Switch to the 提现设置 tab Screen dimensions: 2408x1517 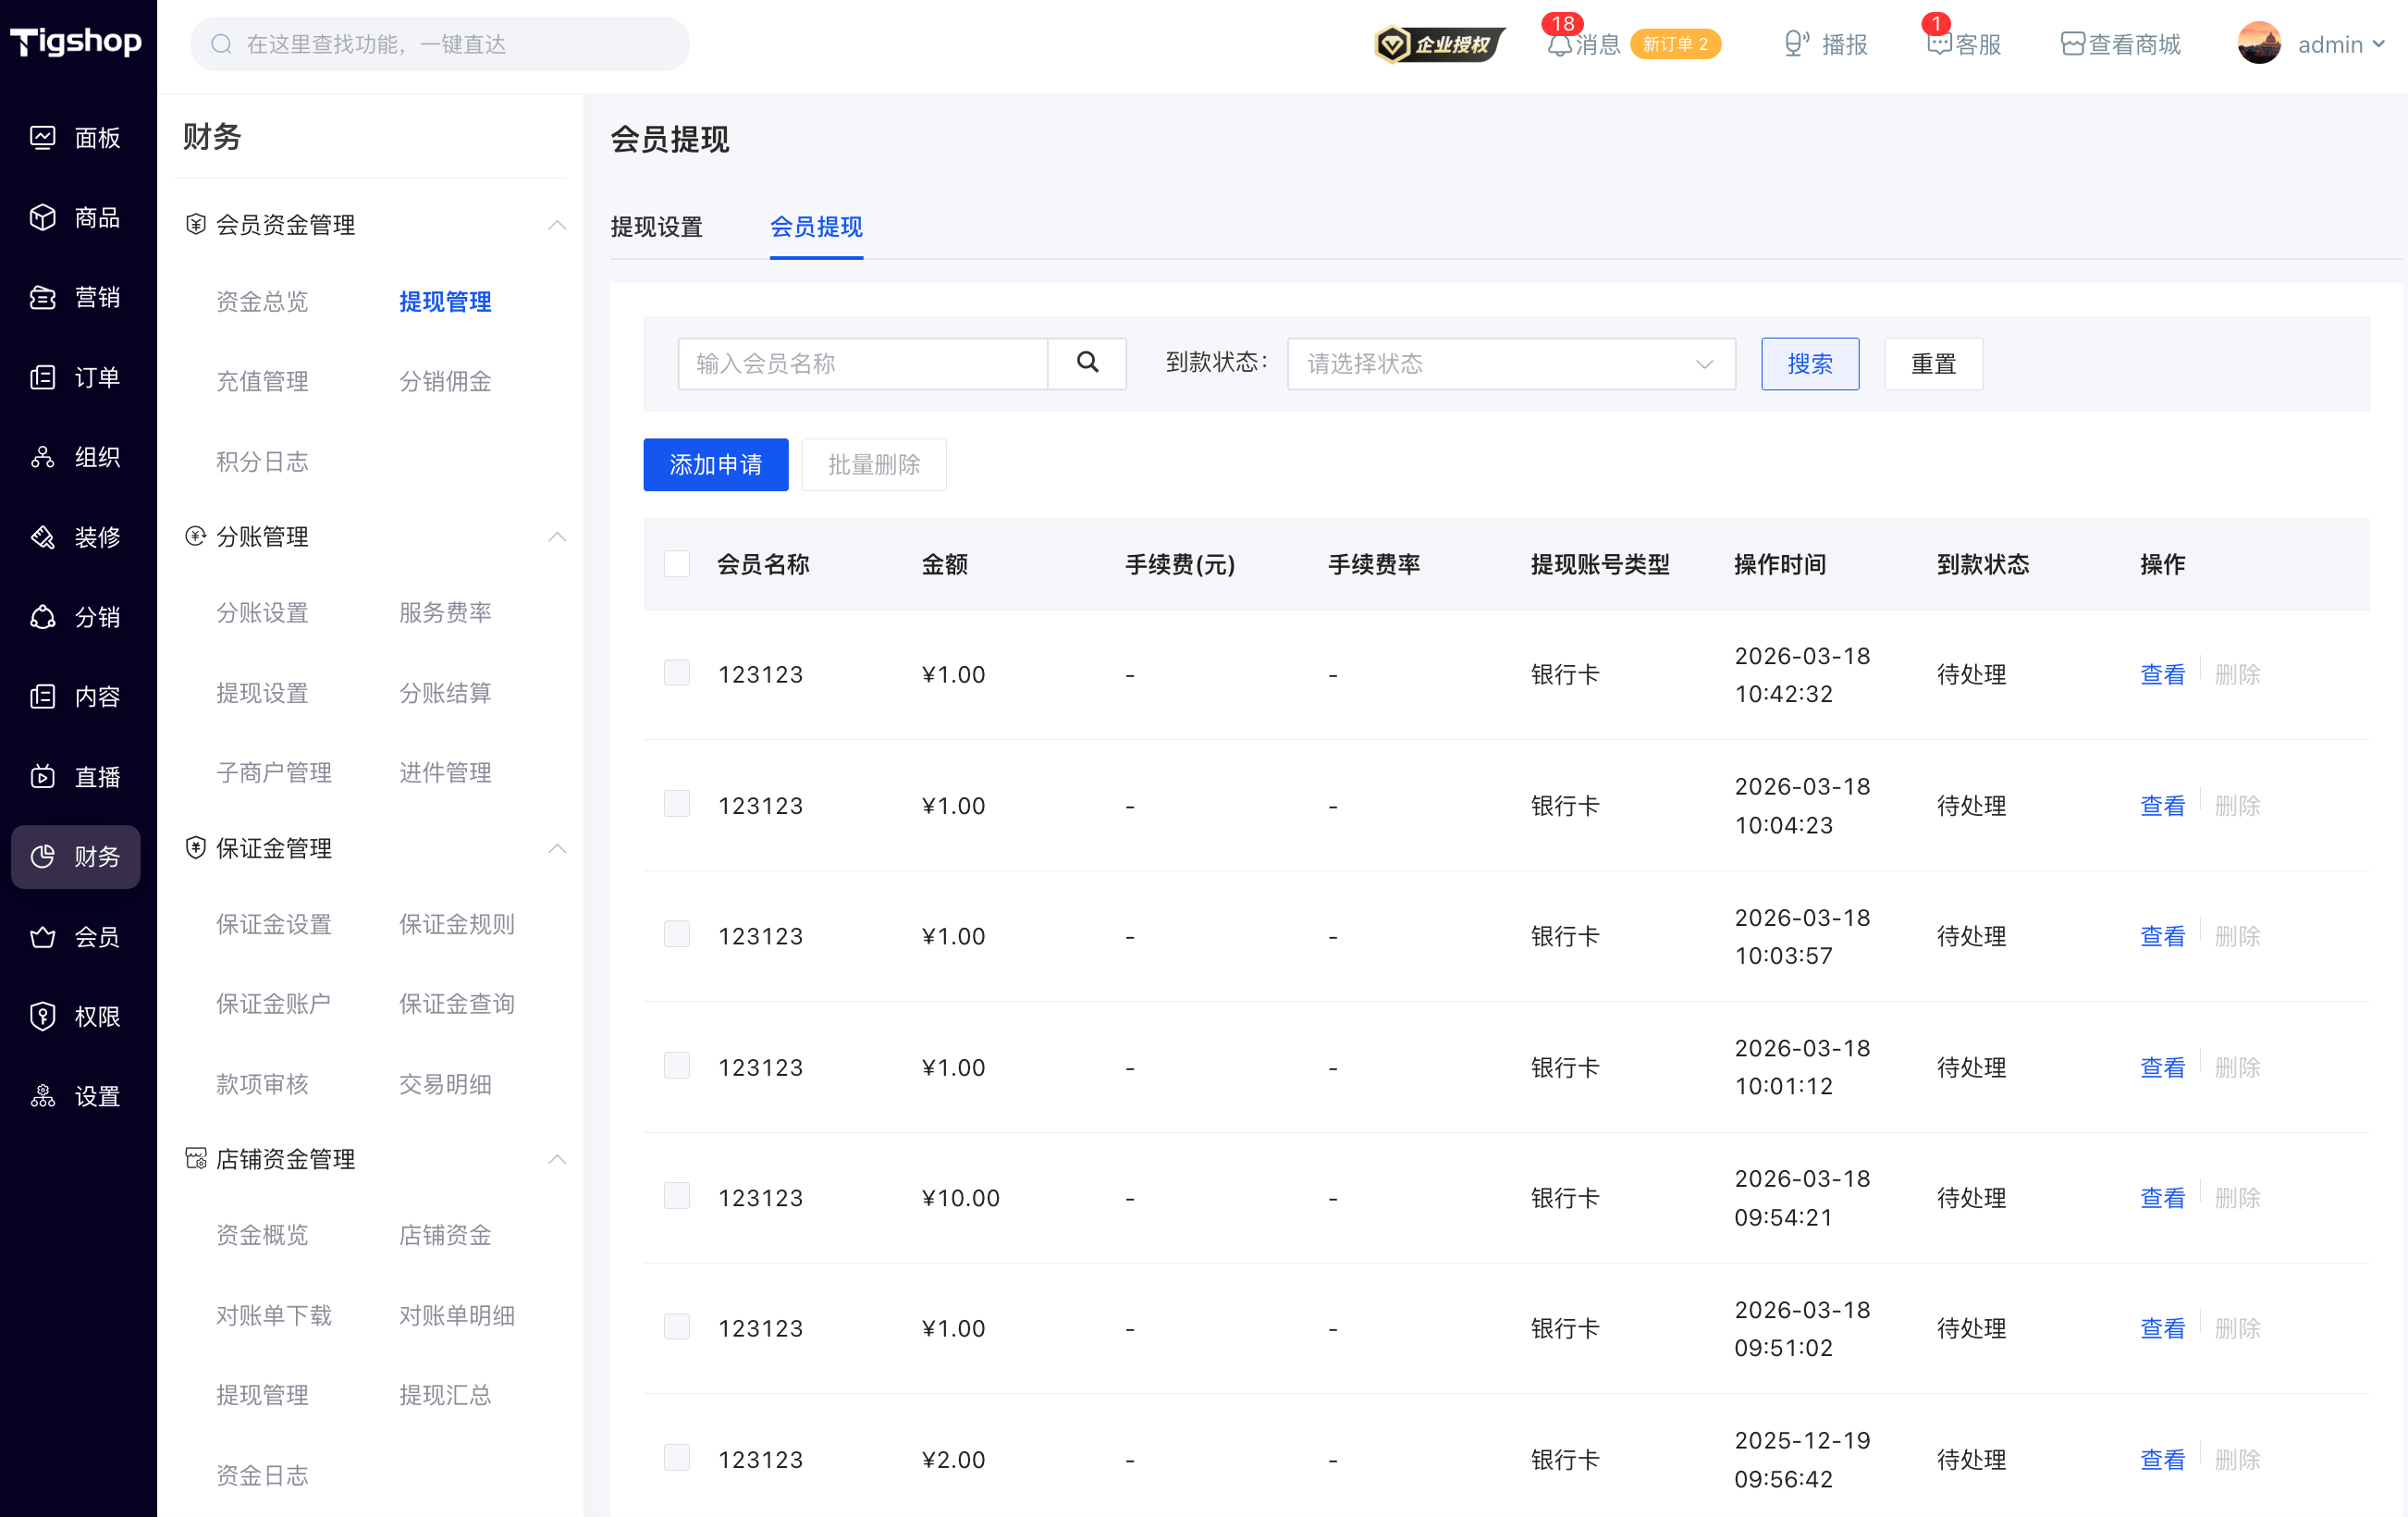coord(656,227)
